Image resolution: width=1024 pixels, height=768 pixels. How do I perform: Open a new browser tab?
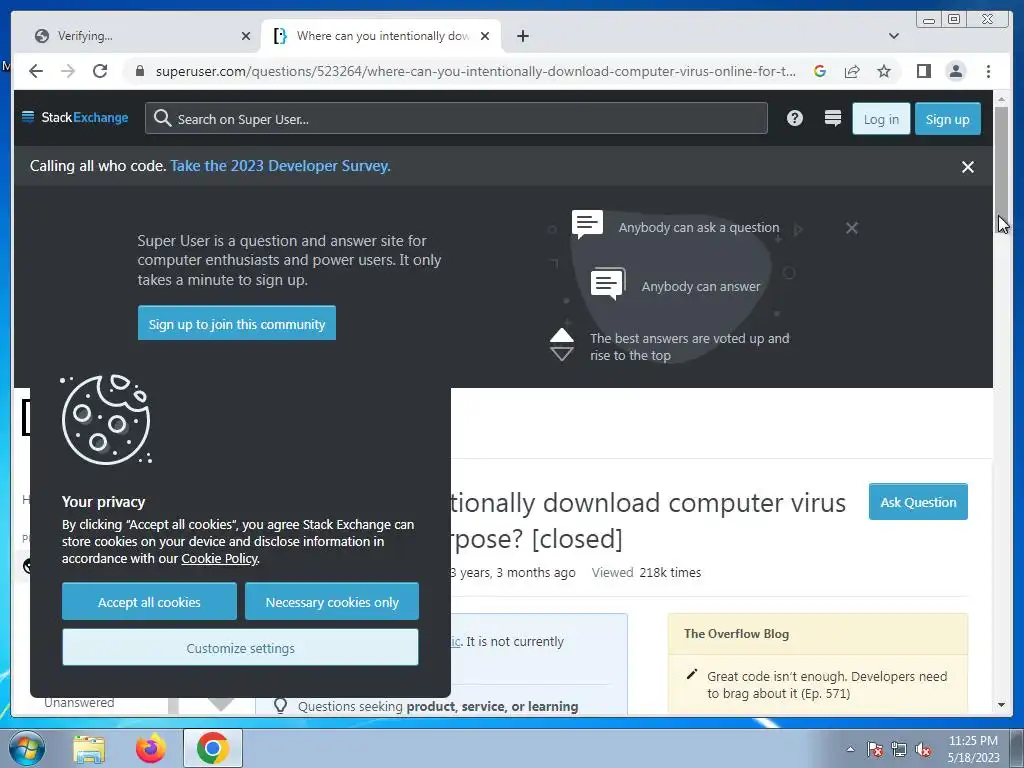(522, 36)
